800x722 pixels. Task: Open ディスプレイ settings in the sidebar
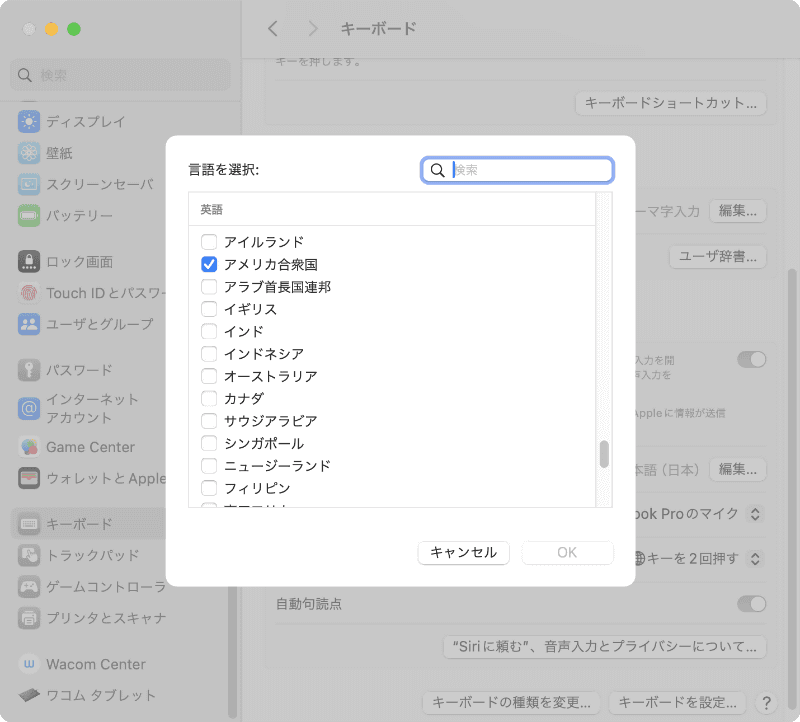click(x=70, y=121)
